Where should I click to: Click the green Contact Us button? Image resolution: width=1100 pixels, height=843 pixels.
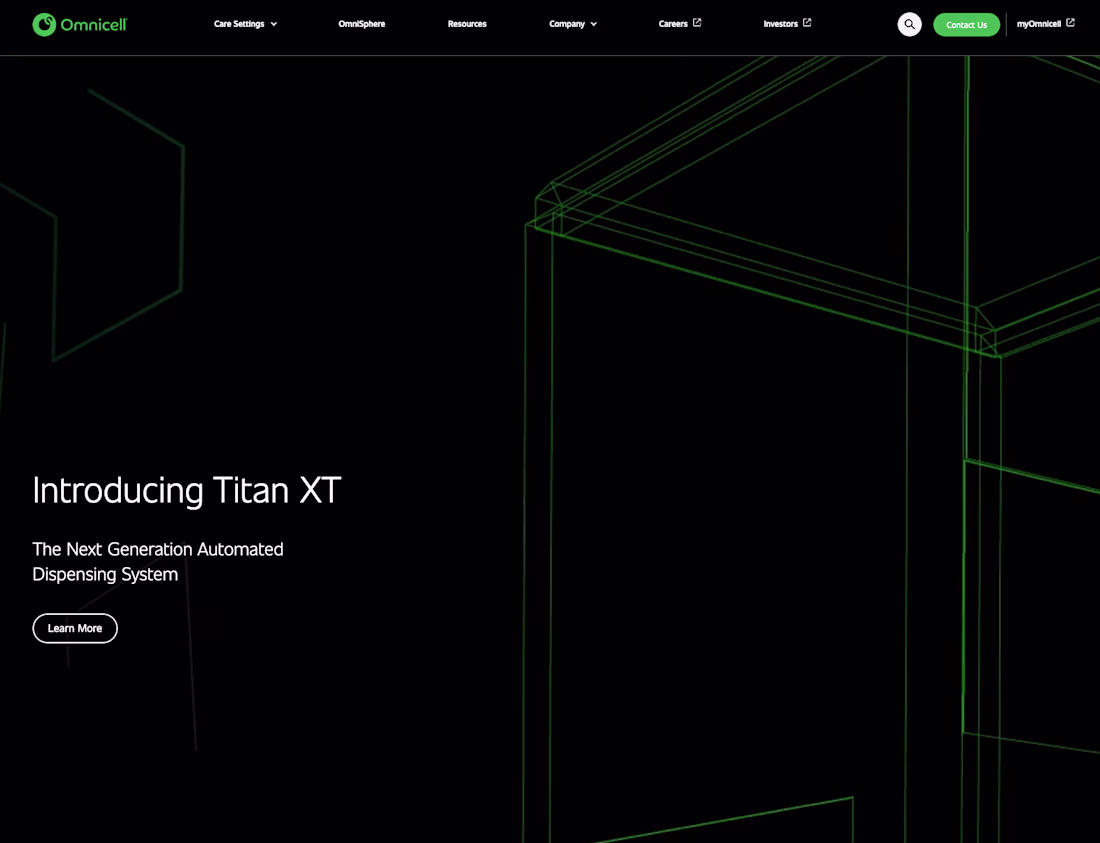coord(966,25)
